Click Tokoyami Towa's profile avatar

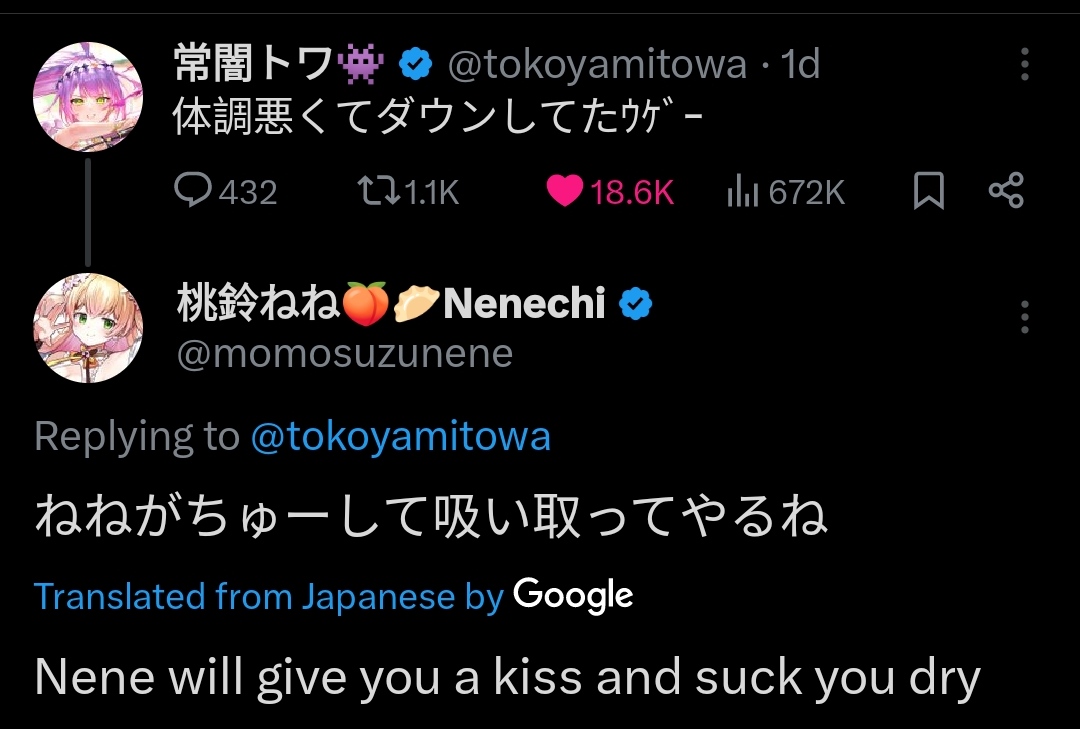pyautogui.click(x=88, y=97)
